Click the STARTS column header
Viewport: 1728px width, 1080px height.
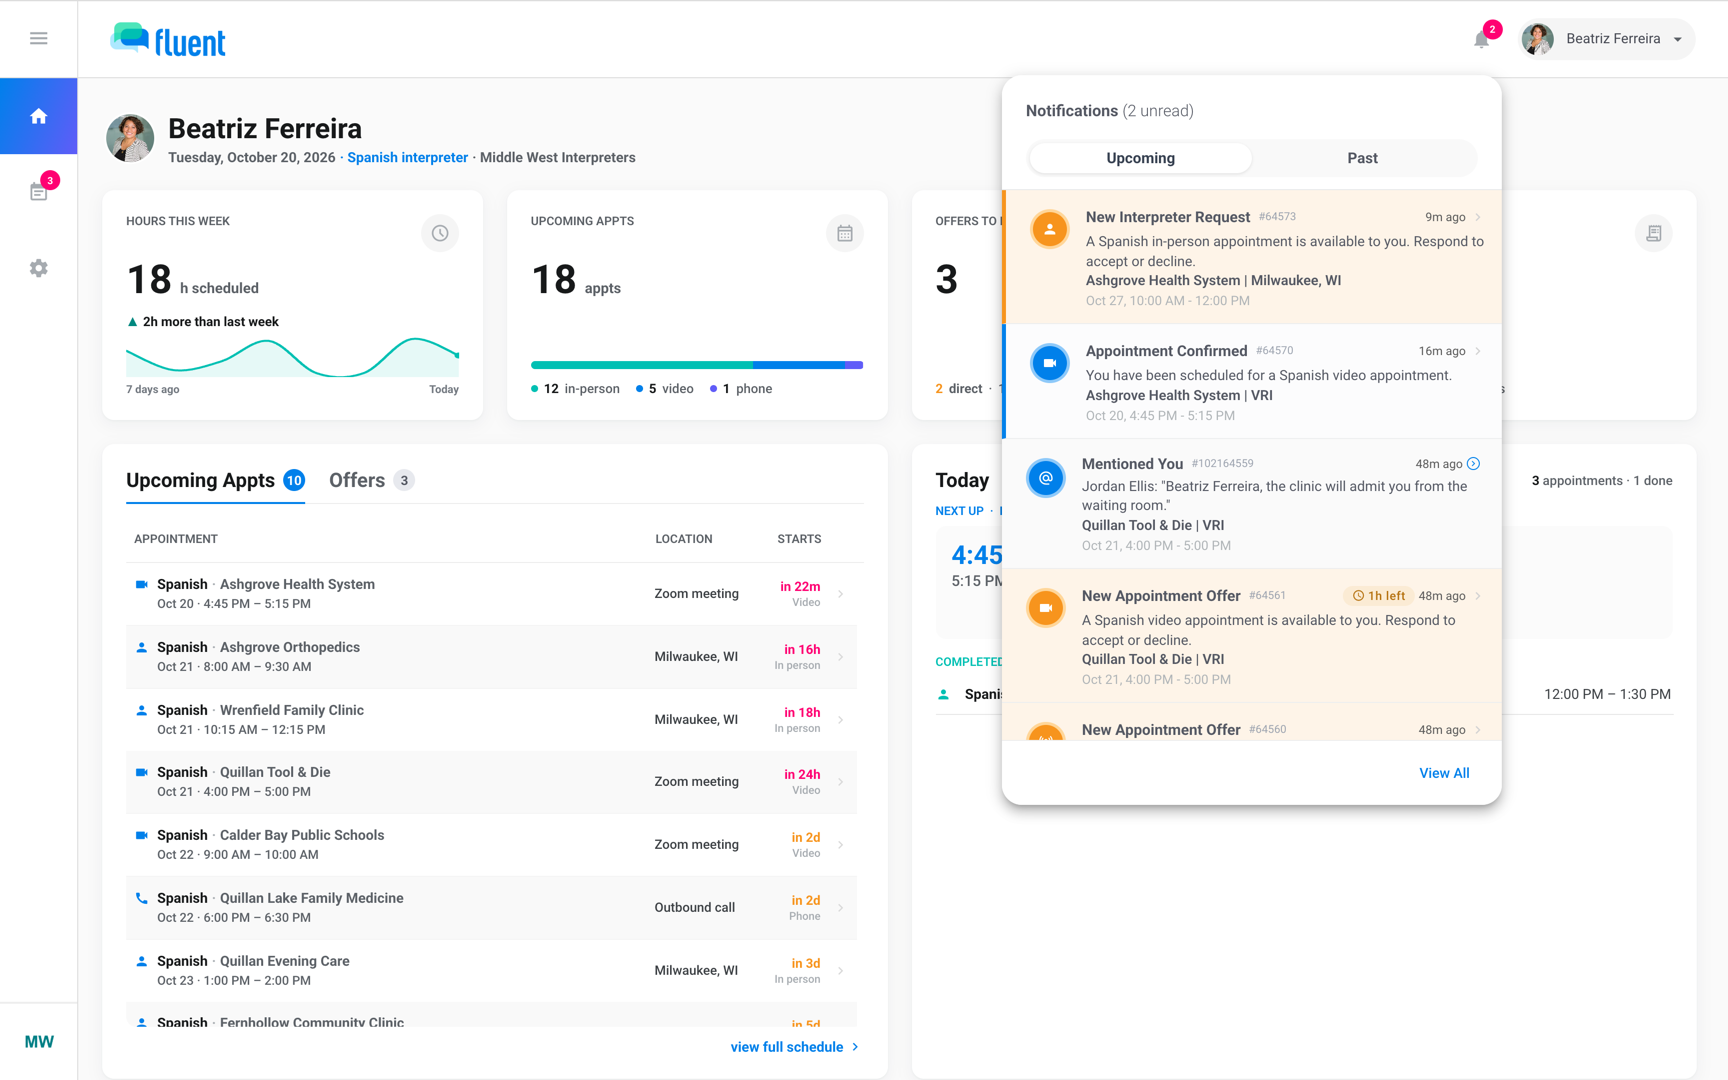tap(799, 539)
